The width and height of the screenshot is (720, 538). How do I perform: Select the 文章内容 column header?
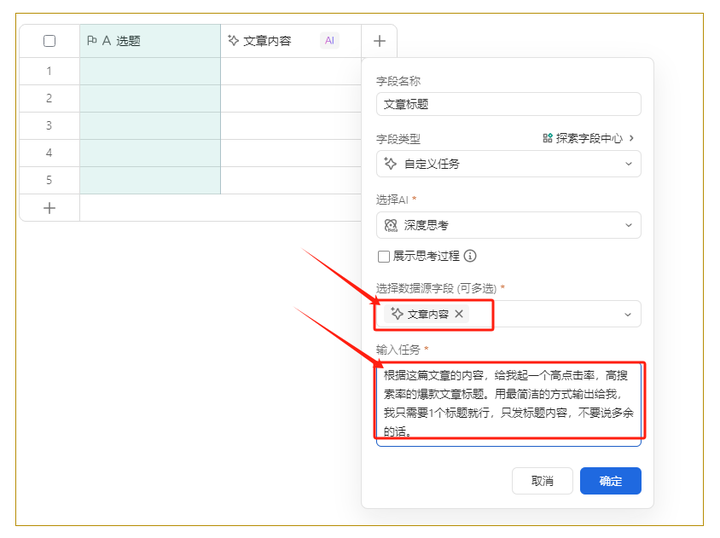tap(291, 41)
